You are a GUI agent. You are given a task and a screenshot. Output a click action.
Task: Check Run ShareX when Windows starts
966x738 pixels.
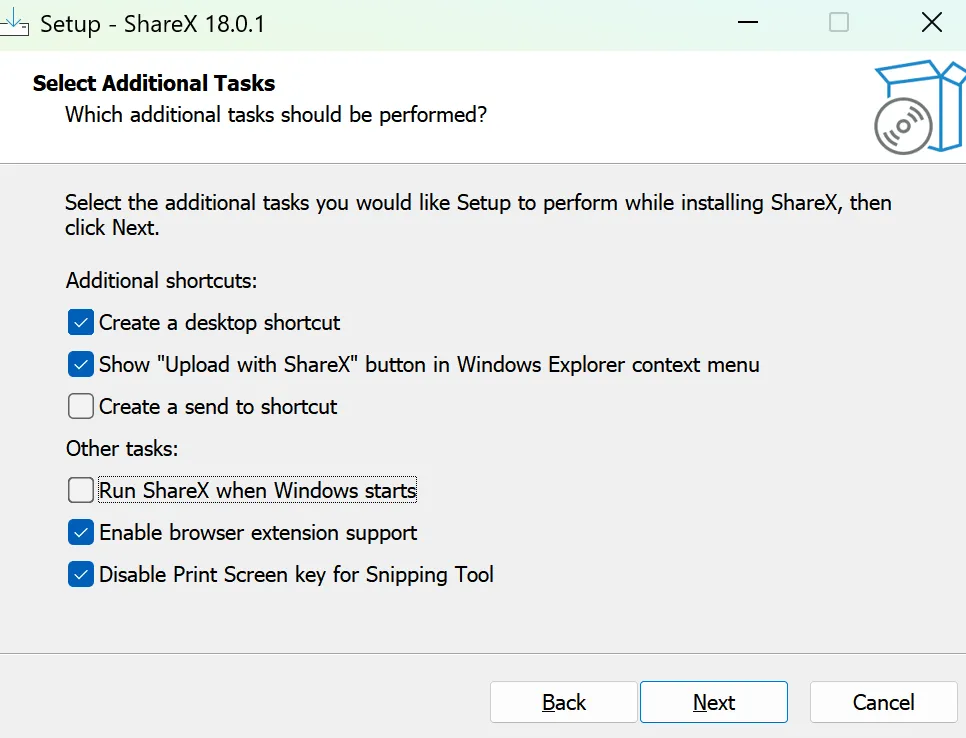point(81,491)
